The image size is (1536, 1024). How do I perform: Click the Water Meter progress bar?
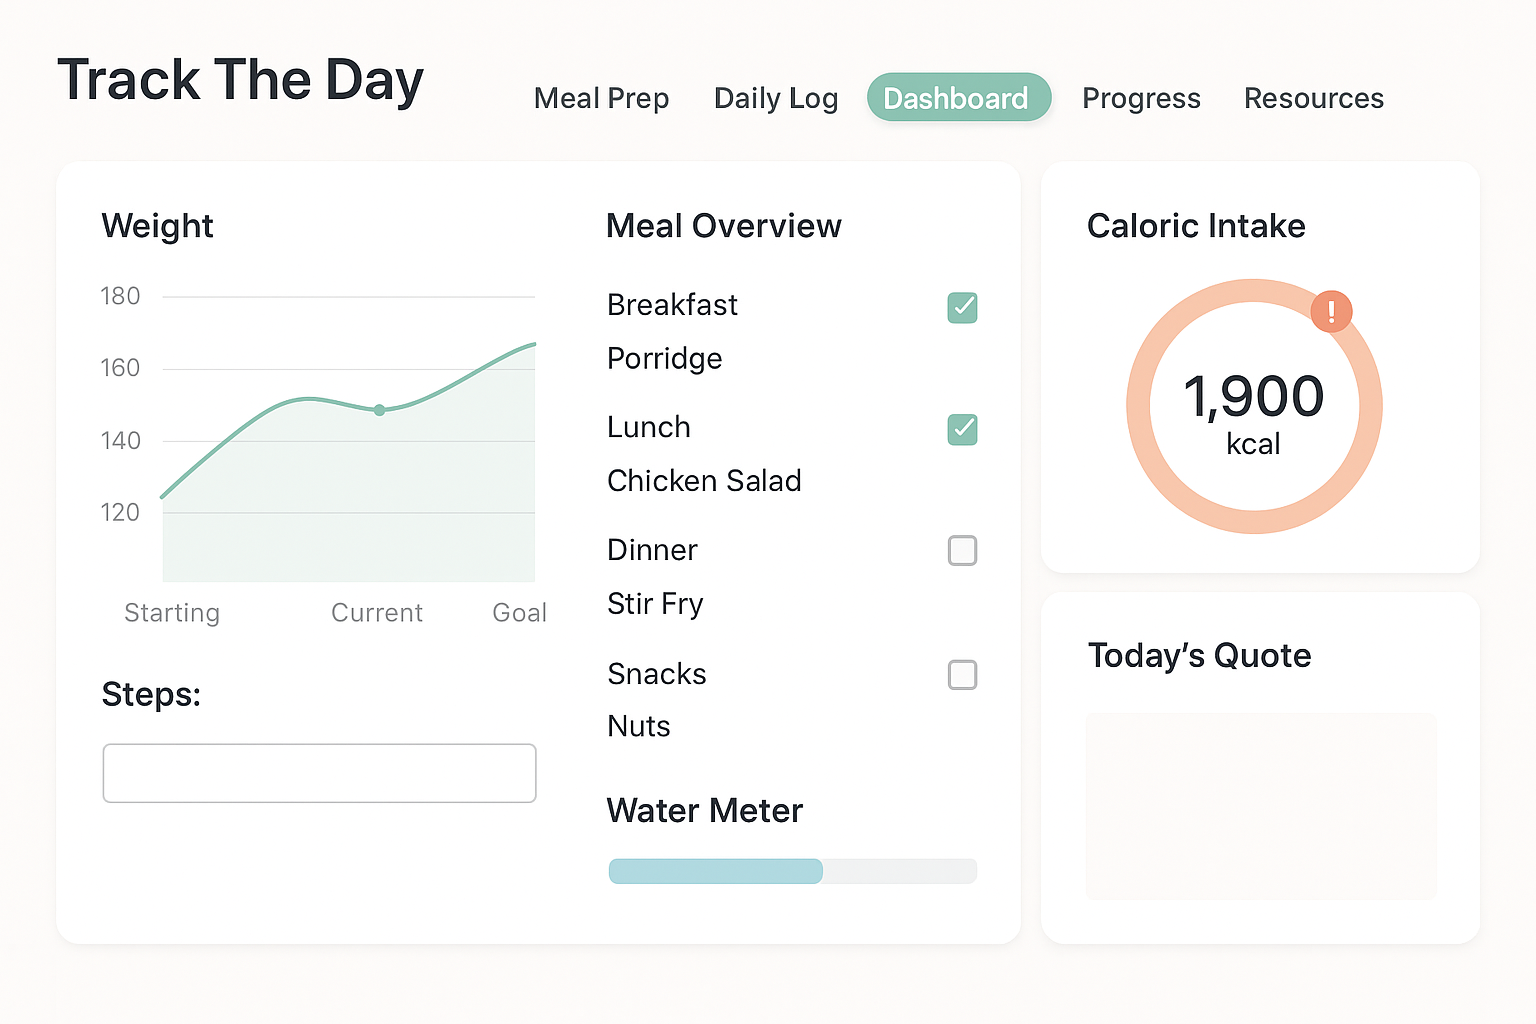(x=792, y=871)
